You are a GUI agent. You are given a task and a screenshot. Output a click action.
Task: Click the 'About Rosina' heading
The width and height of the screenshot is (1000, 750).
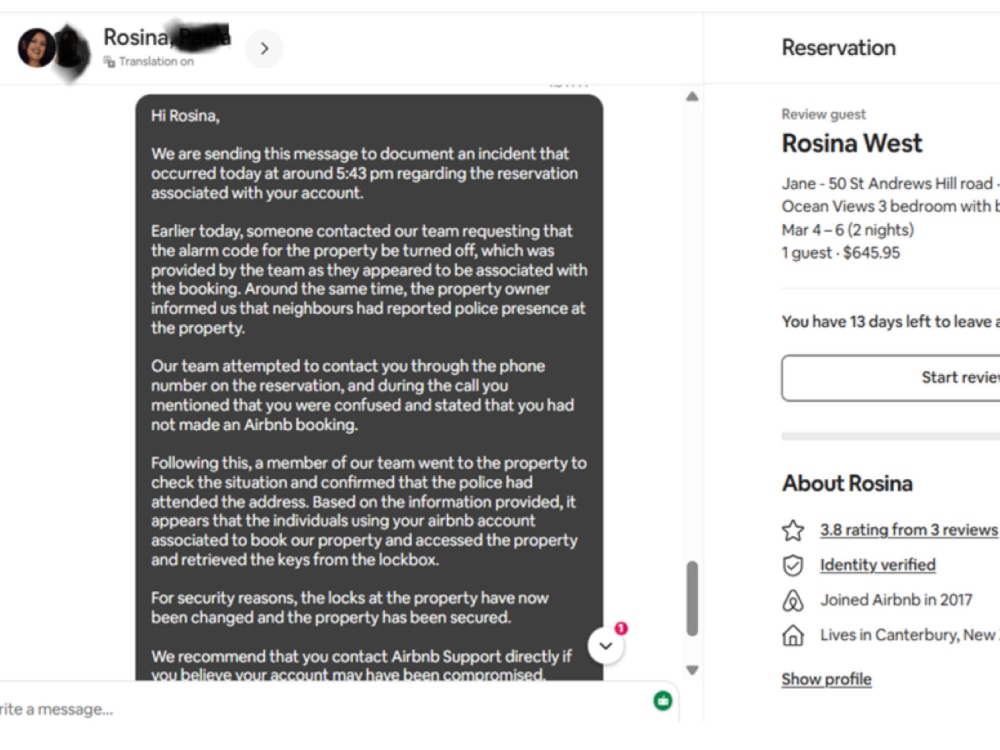tap(847, 483)
